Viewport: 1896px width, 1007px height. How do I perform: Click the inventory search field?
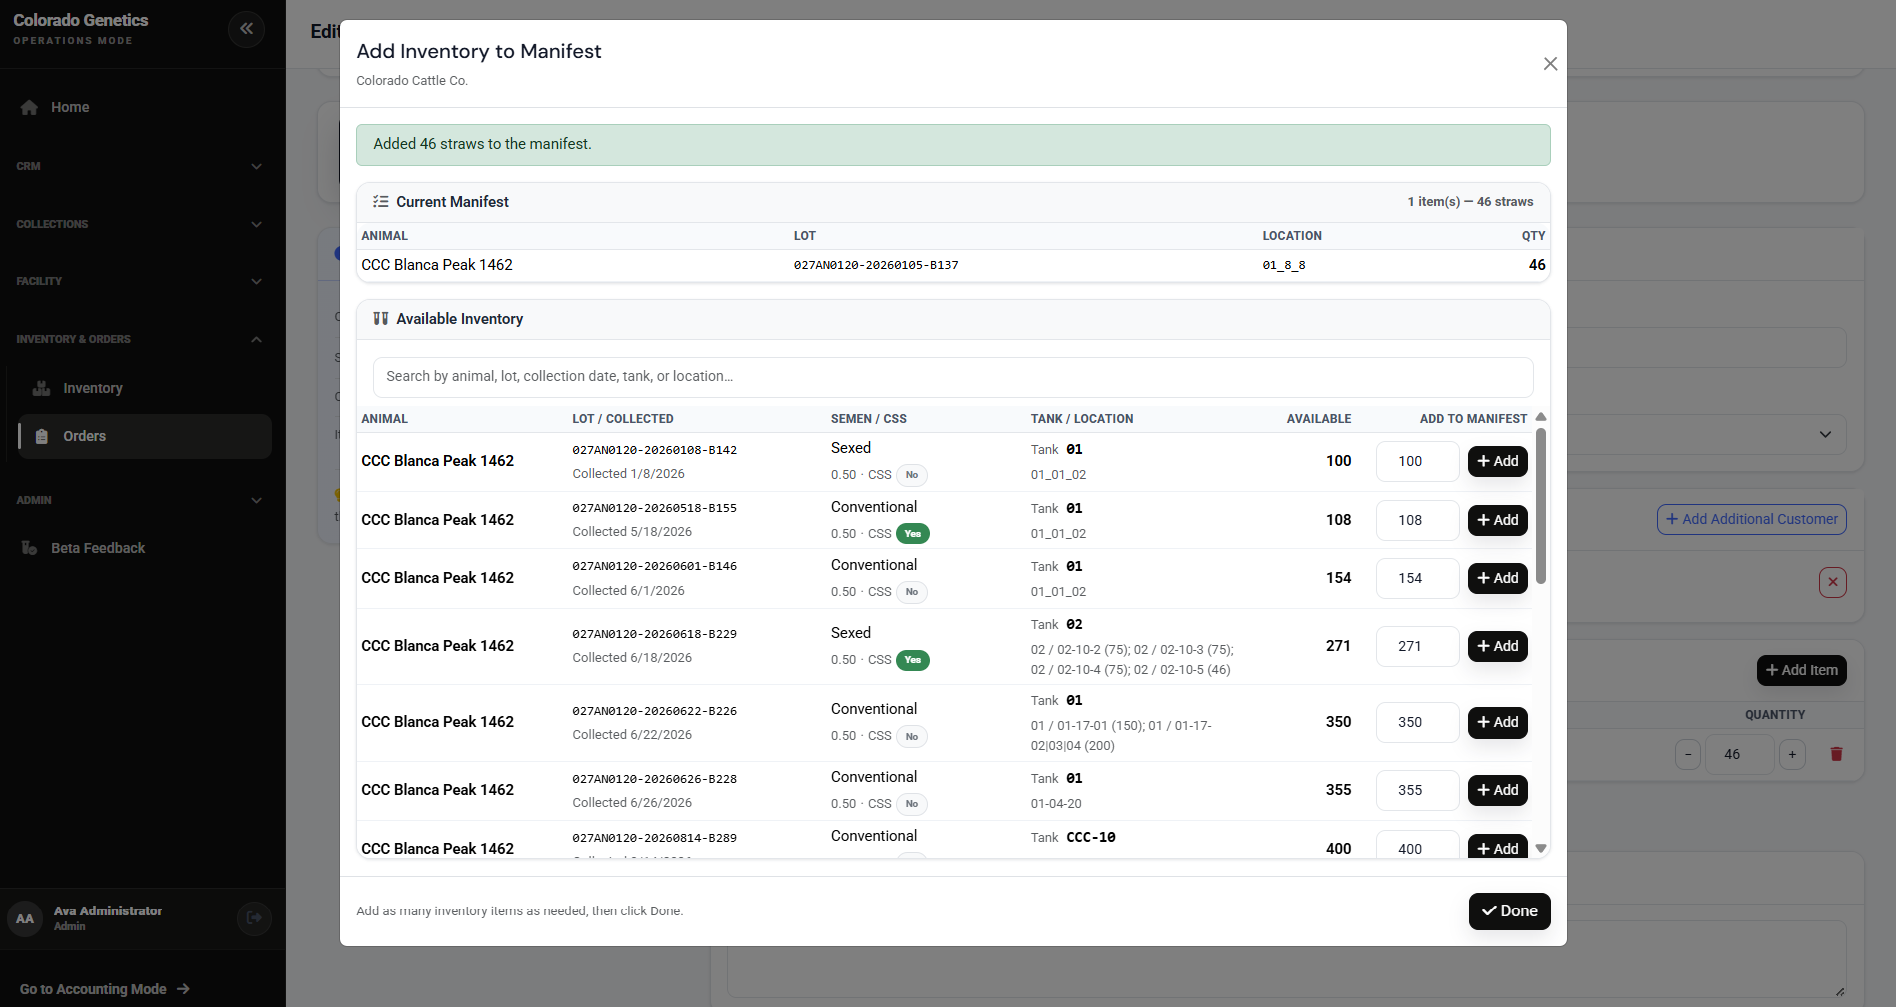tap(953, 377)
